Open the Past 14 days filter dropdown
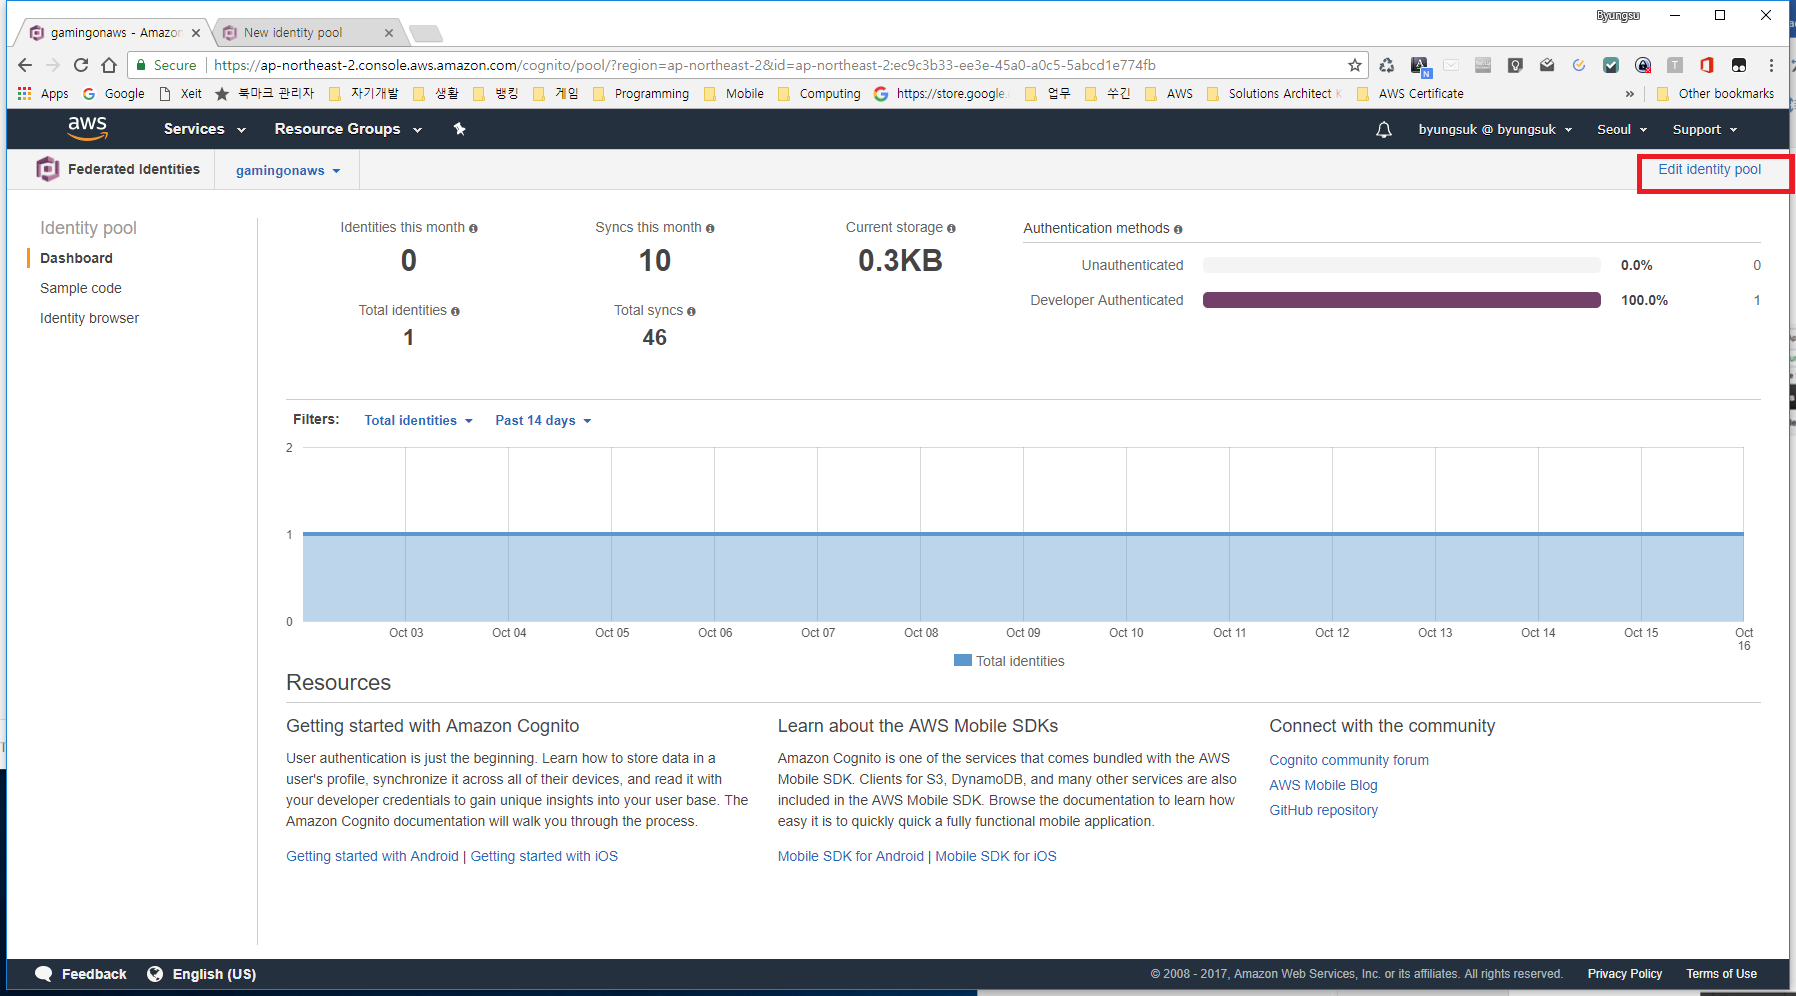This screenshot has height=996, width=1796. (x=543, y=421)
